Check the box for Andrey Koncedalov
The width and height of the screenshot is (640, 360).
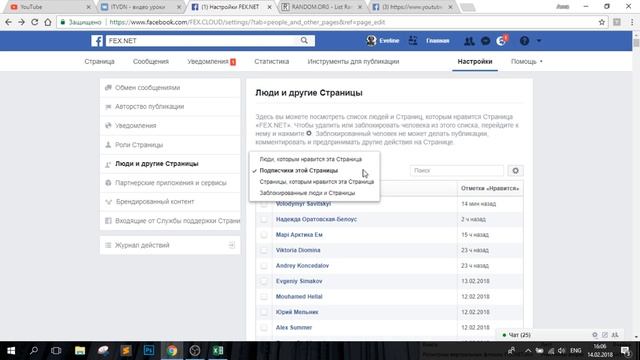coord(264,266)
